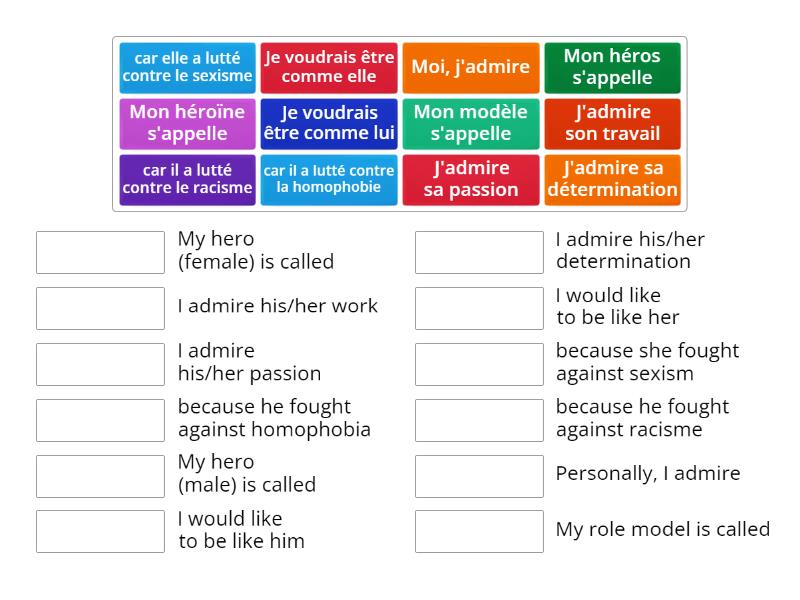The image size is (800, 600).
Task: Click the answer box for 'My hero (female) is called'
Action: [x=100, y=253]
